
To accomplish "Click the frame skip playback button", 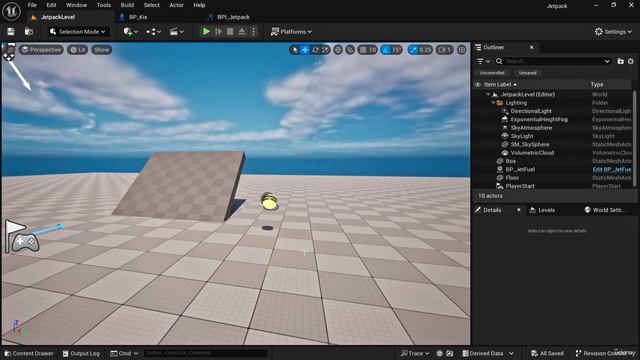I will (x=218, y=31).
